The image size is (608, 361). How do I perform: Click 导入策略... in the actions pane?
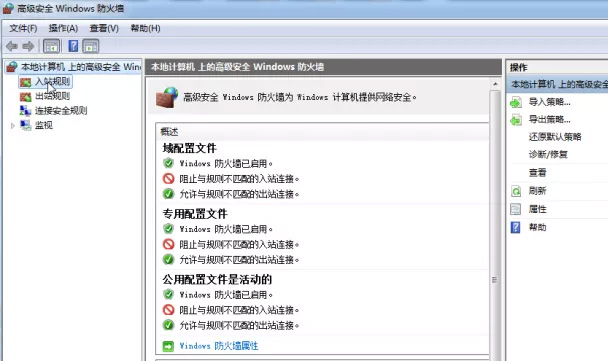[549, 102]
